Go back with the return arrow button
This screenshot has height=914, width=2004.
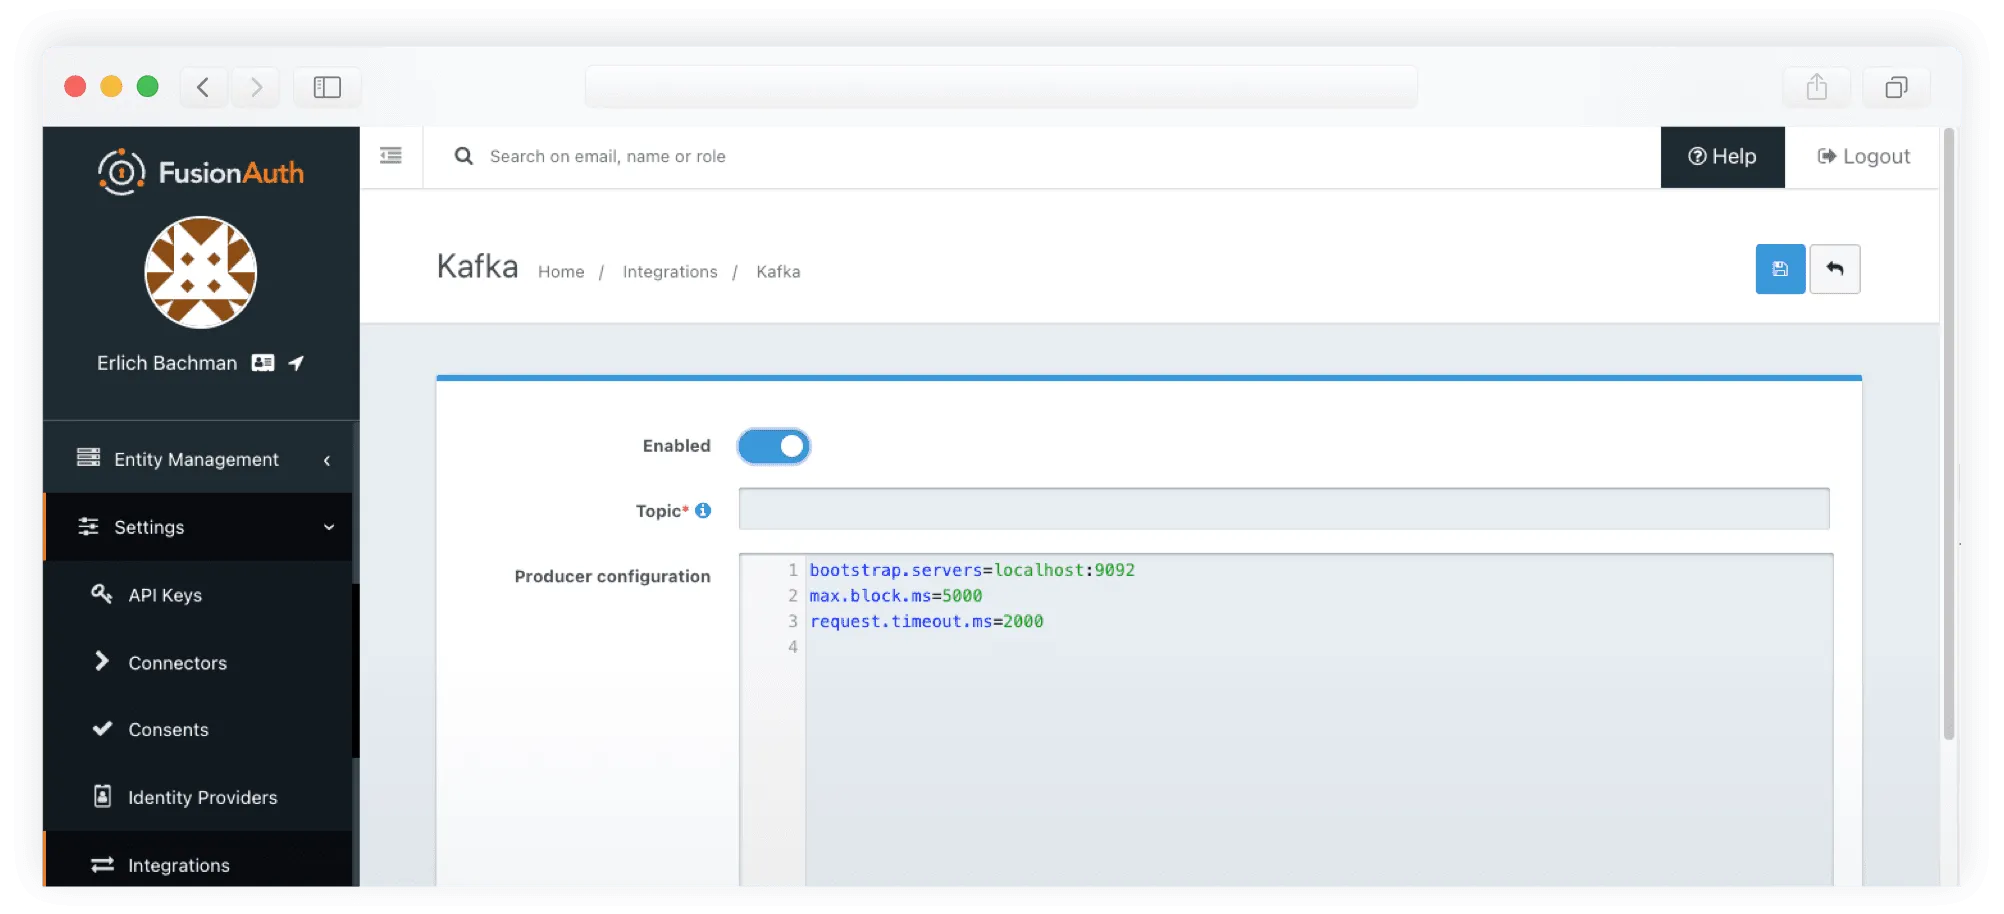pos(1835,269)
